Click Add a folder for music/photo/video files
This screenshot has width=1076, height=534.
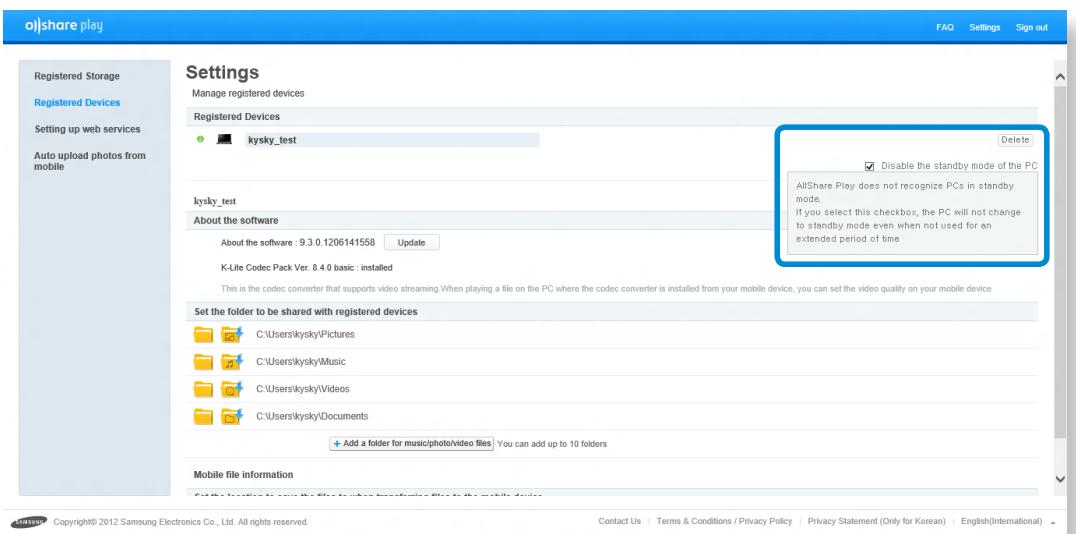411,443
